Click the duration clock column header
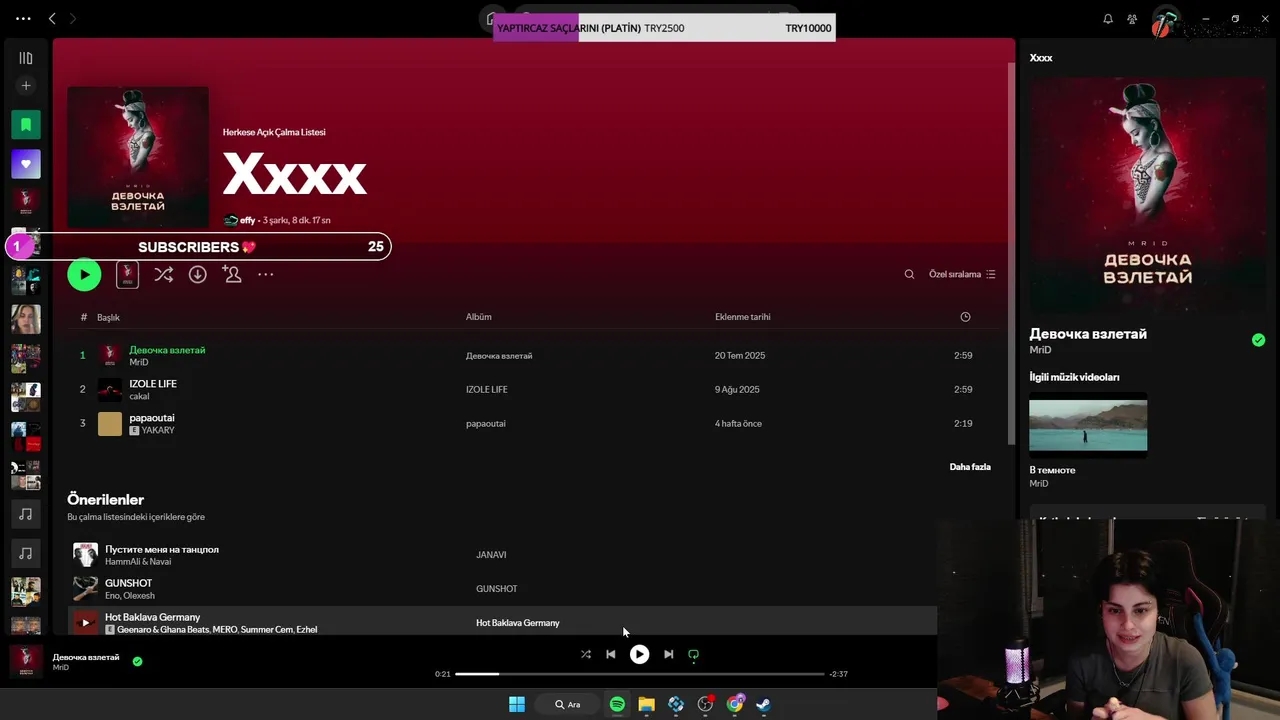 tap(965, 317)
